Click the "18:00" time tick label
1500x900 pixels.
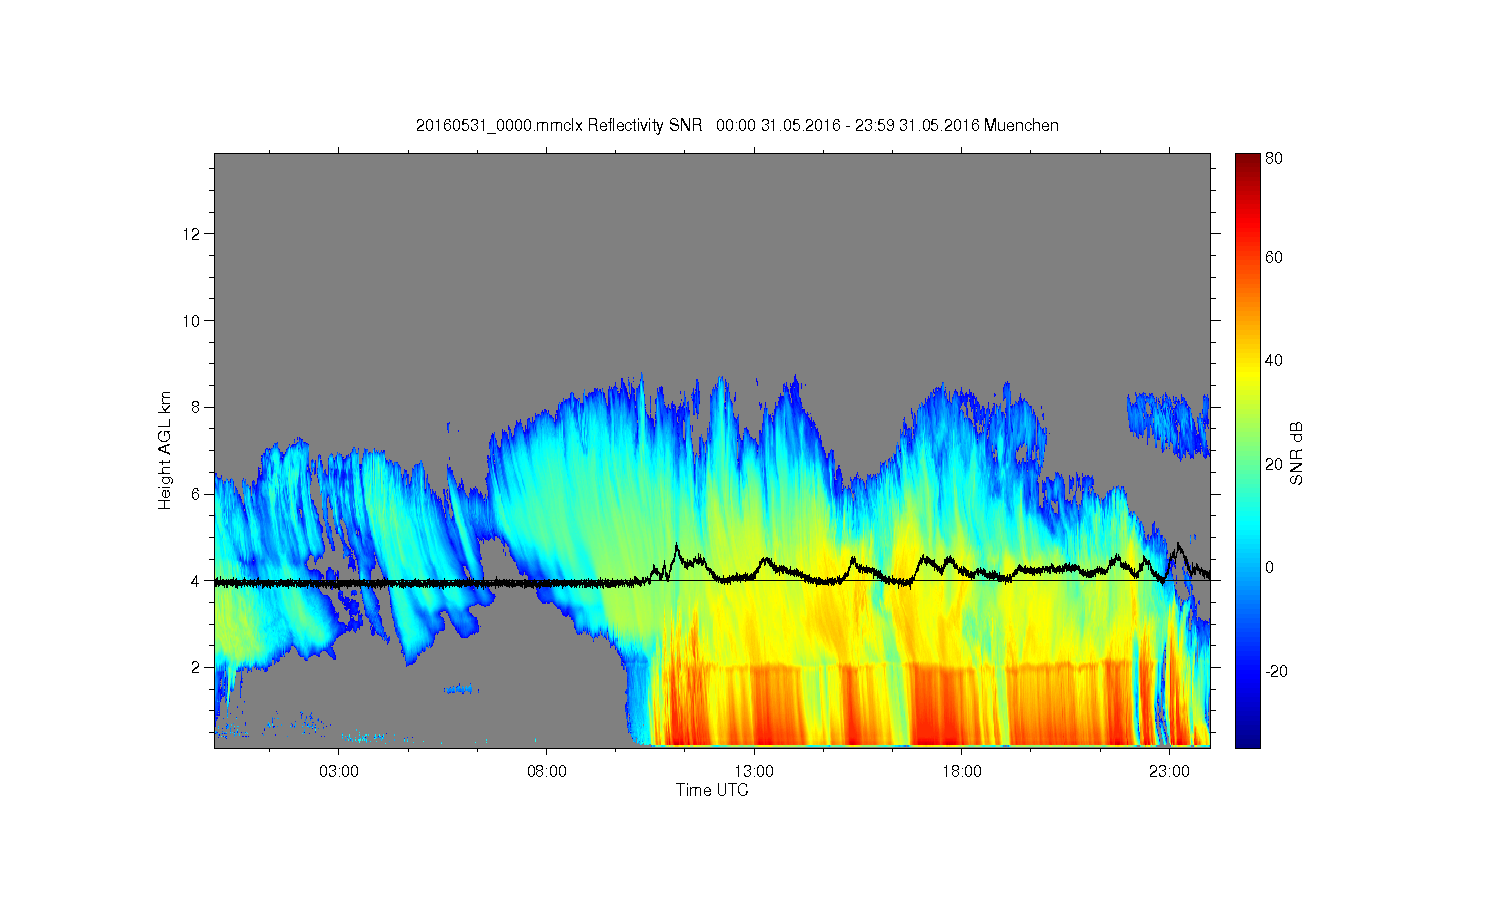tap(961, 772)
